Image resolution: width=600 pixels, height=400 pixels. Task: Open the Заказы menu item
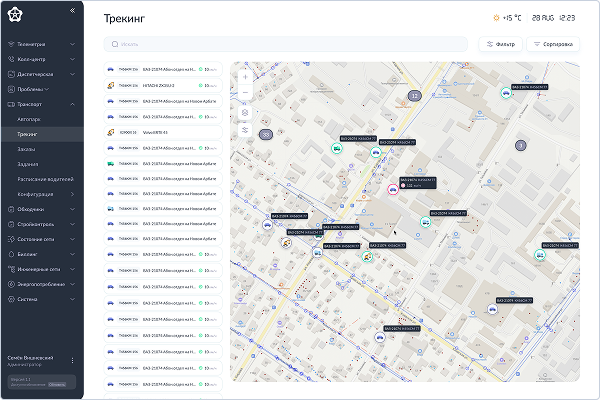pyautogui.click(x=26, y=149)
